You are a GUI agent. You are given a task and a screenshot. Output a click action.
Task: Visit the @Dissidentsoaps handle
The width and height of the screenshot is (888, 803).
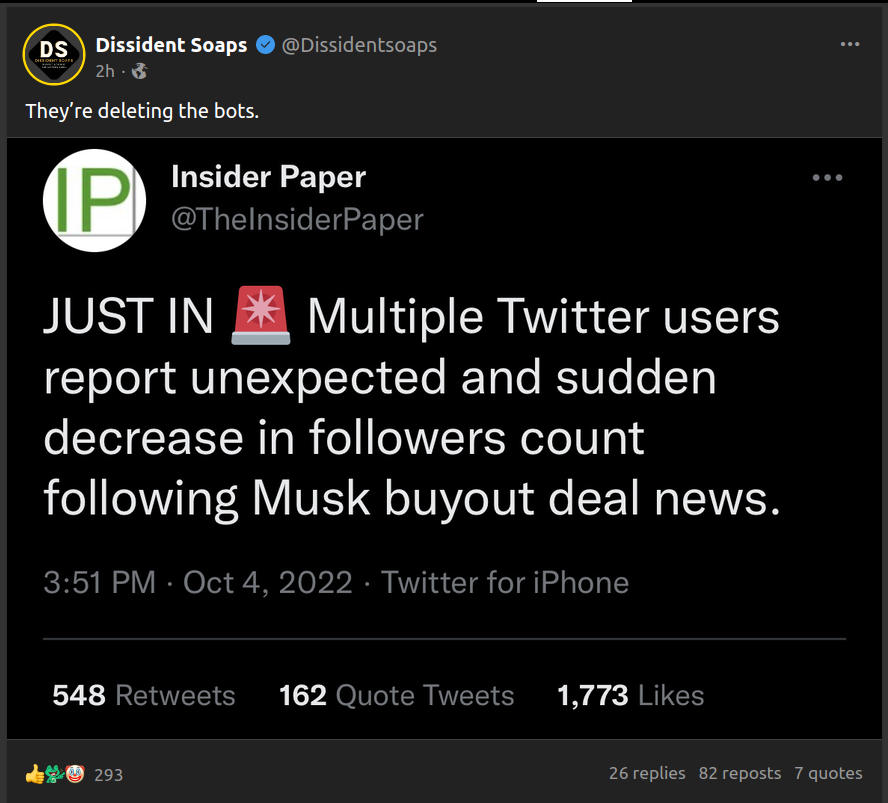coord(359,45)
